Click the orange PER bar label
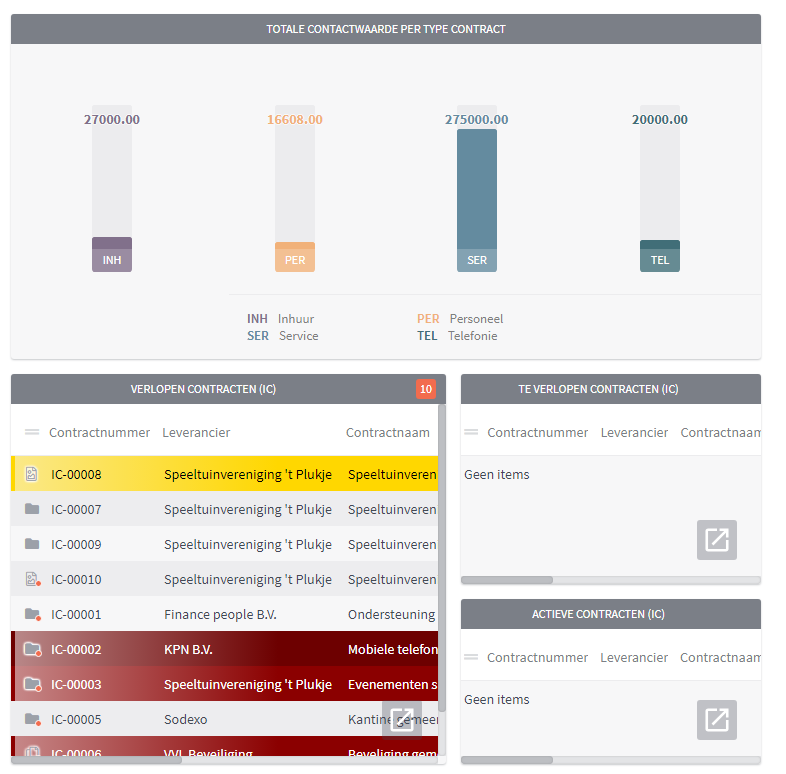This screenshot has height=774, width=786. [295, 259]
